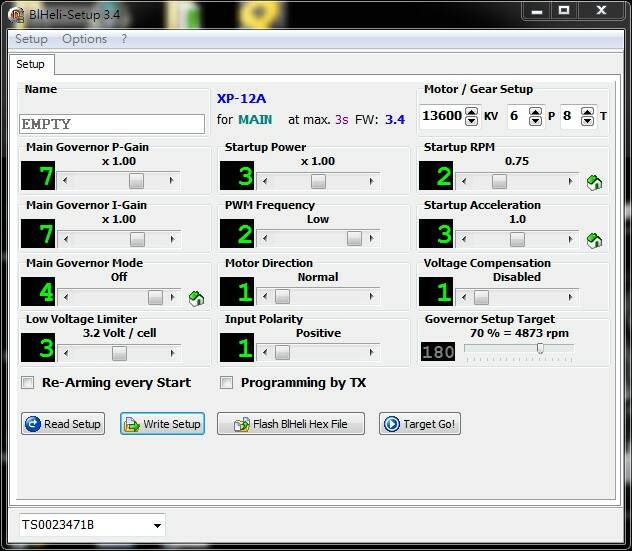632x551 pixels.
Task: Click Startup Acceleration slider left arrow
Action: (464, 239)
